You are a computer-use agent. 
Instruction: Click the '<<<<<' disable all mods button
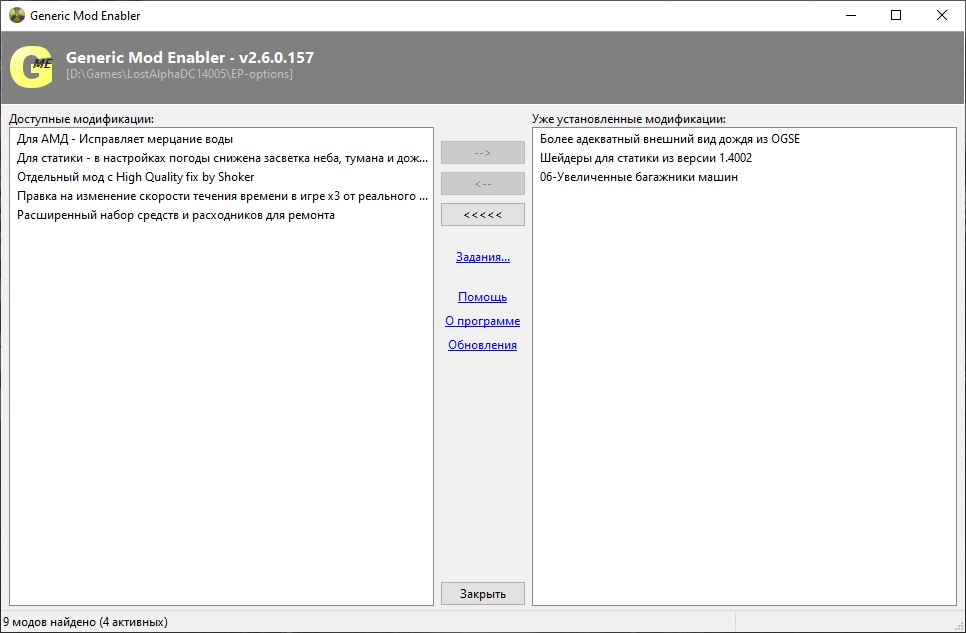click(x=483, y=215)
